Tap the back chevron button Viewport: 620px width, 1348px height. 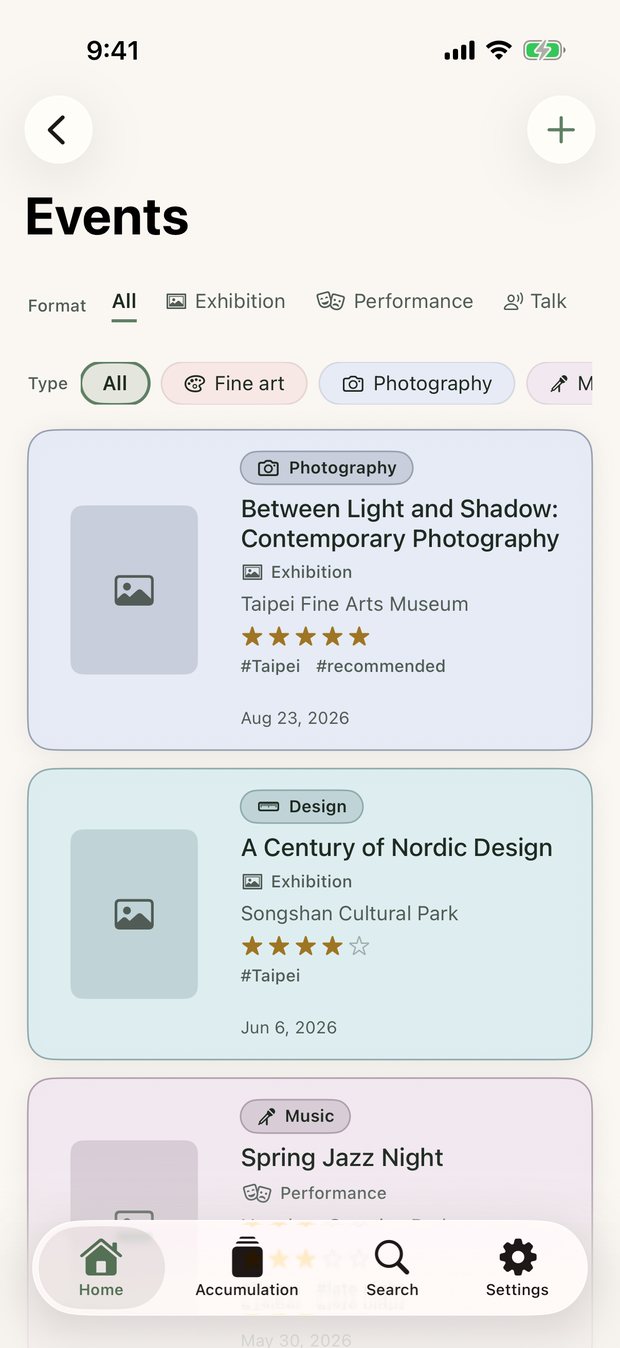click(58, 130)
